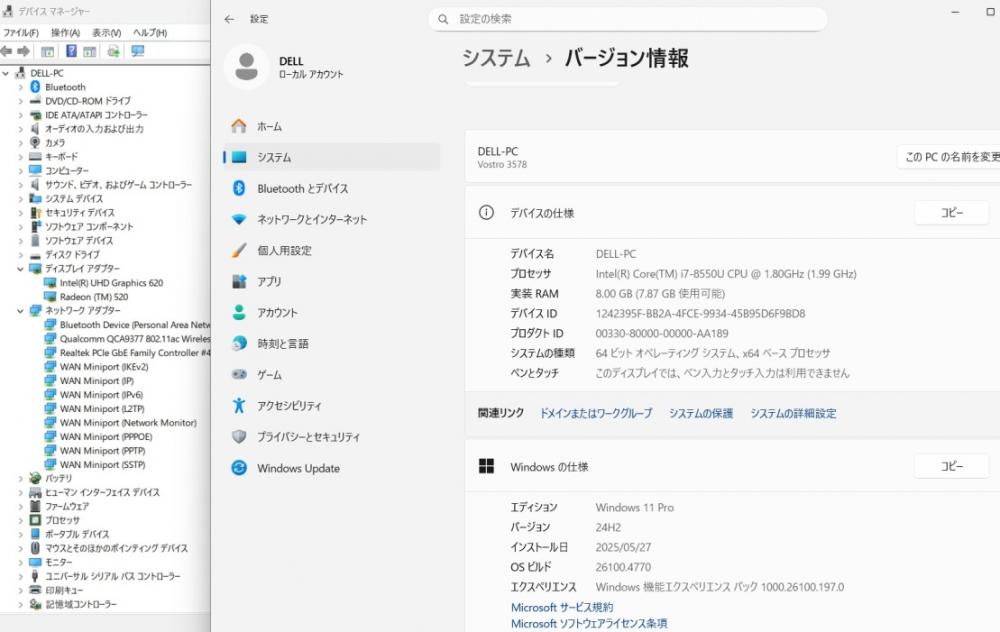The width and height of the screenshot is (1000, 632).
Task: Open アクセシビリティ settings page
Action: pyautogui.click(x=332, y=406)
